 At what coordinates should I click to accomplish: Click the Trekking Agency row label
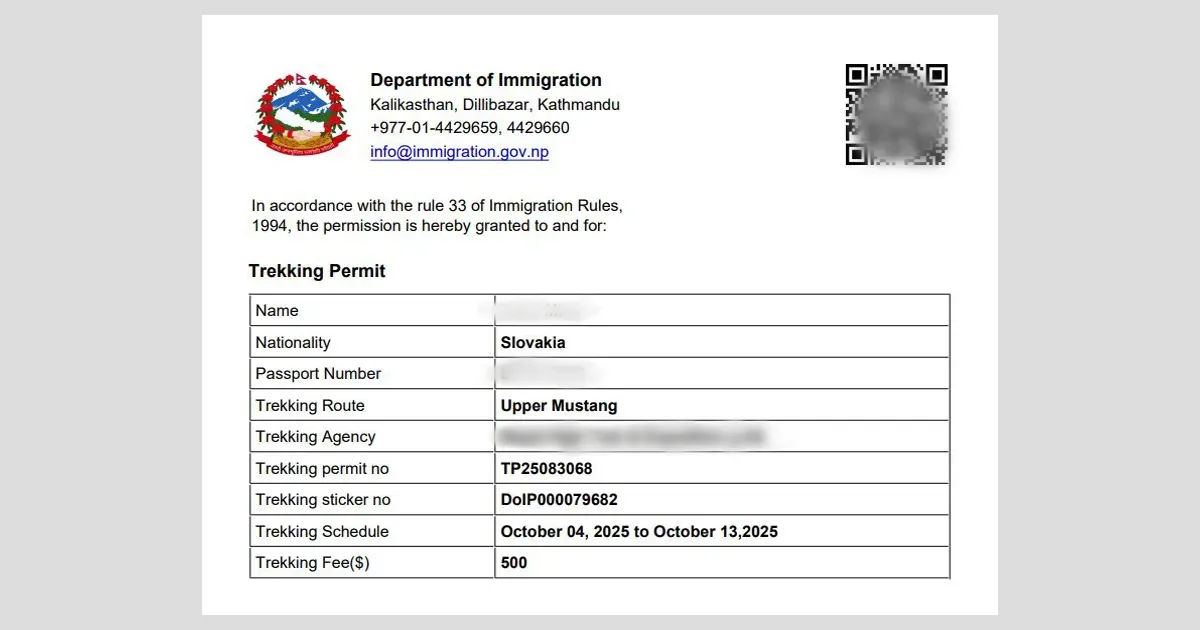[x=315, y=437]
